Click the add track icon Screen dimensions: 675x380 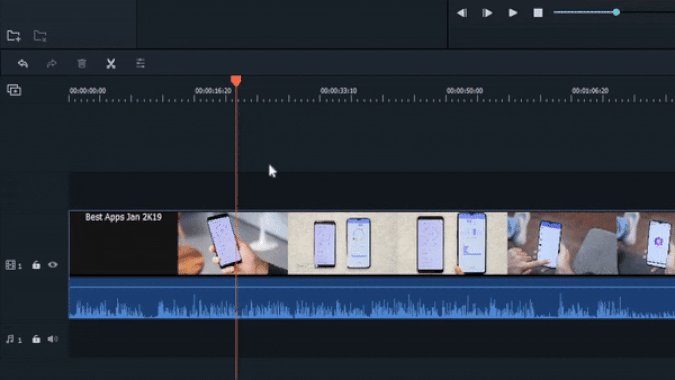tap(14, 90)
